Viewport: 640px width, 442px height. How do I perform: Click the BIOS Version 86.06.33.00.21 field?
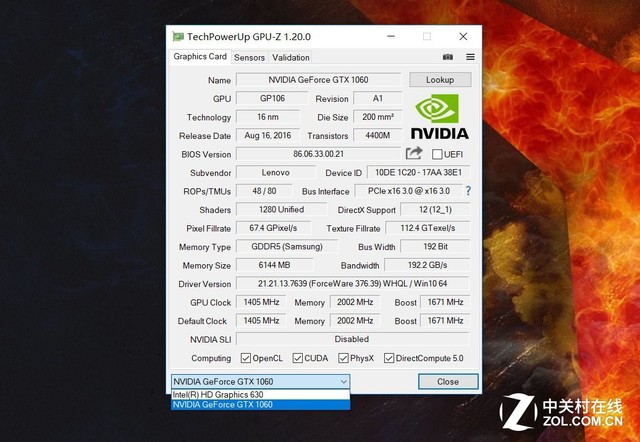click(318, 154)
